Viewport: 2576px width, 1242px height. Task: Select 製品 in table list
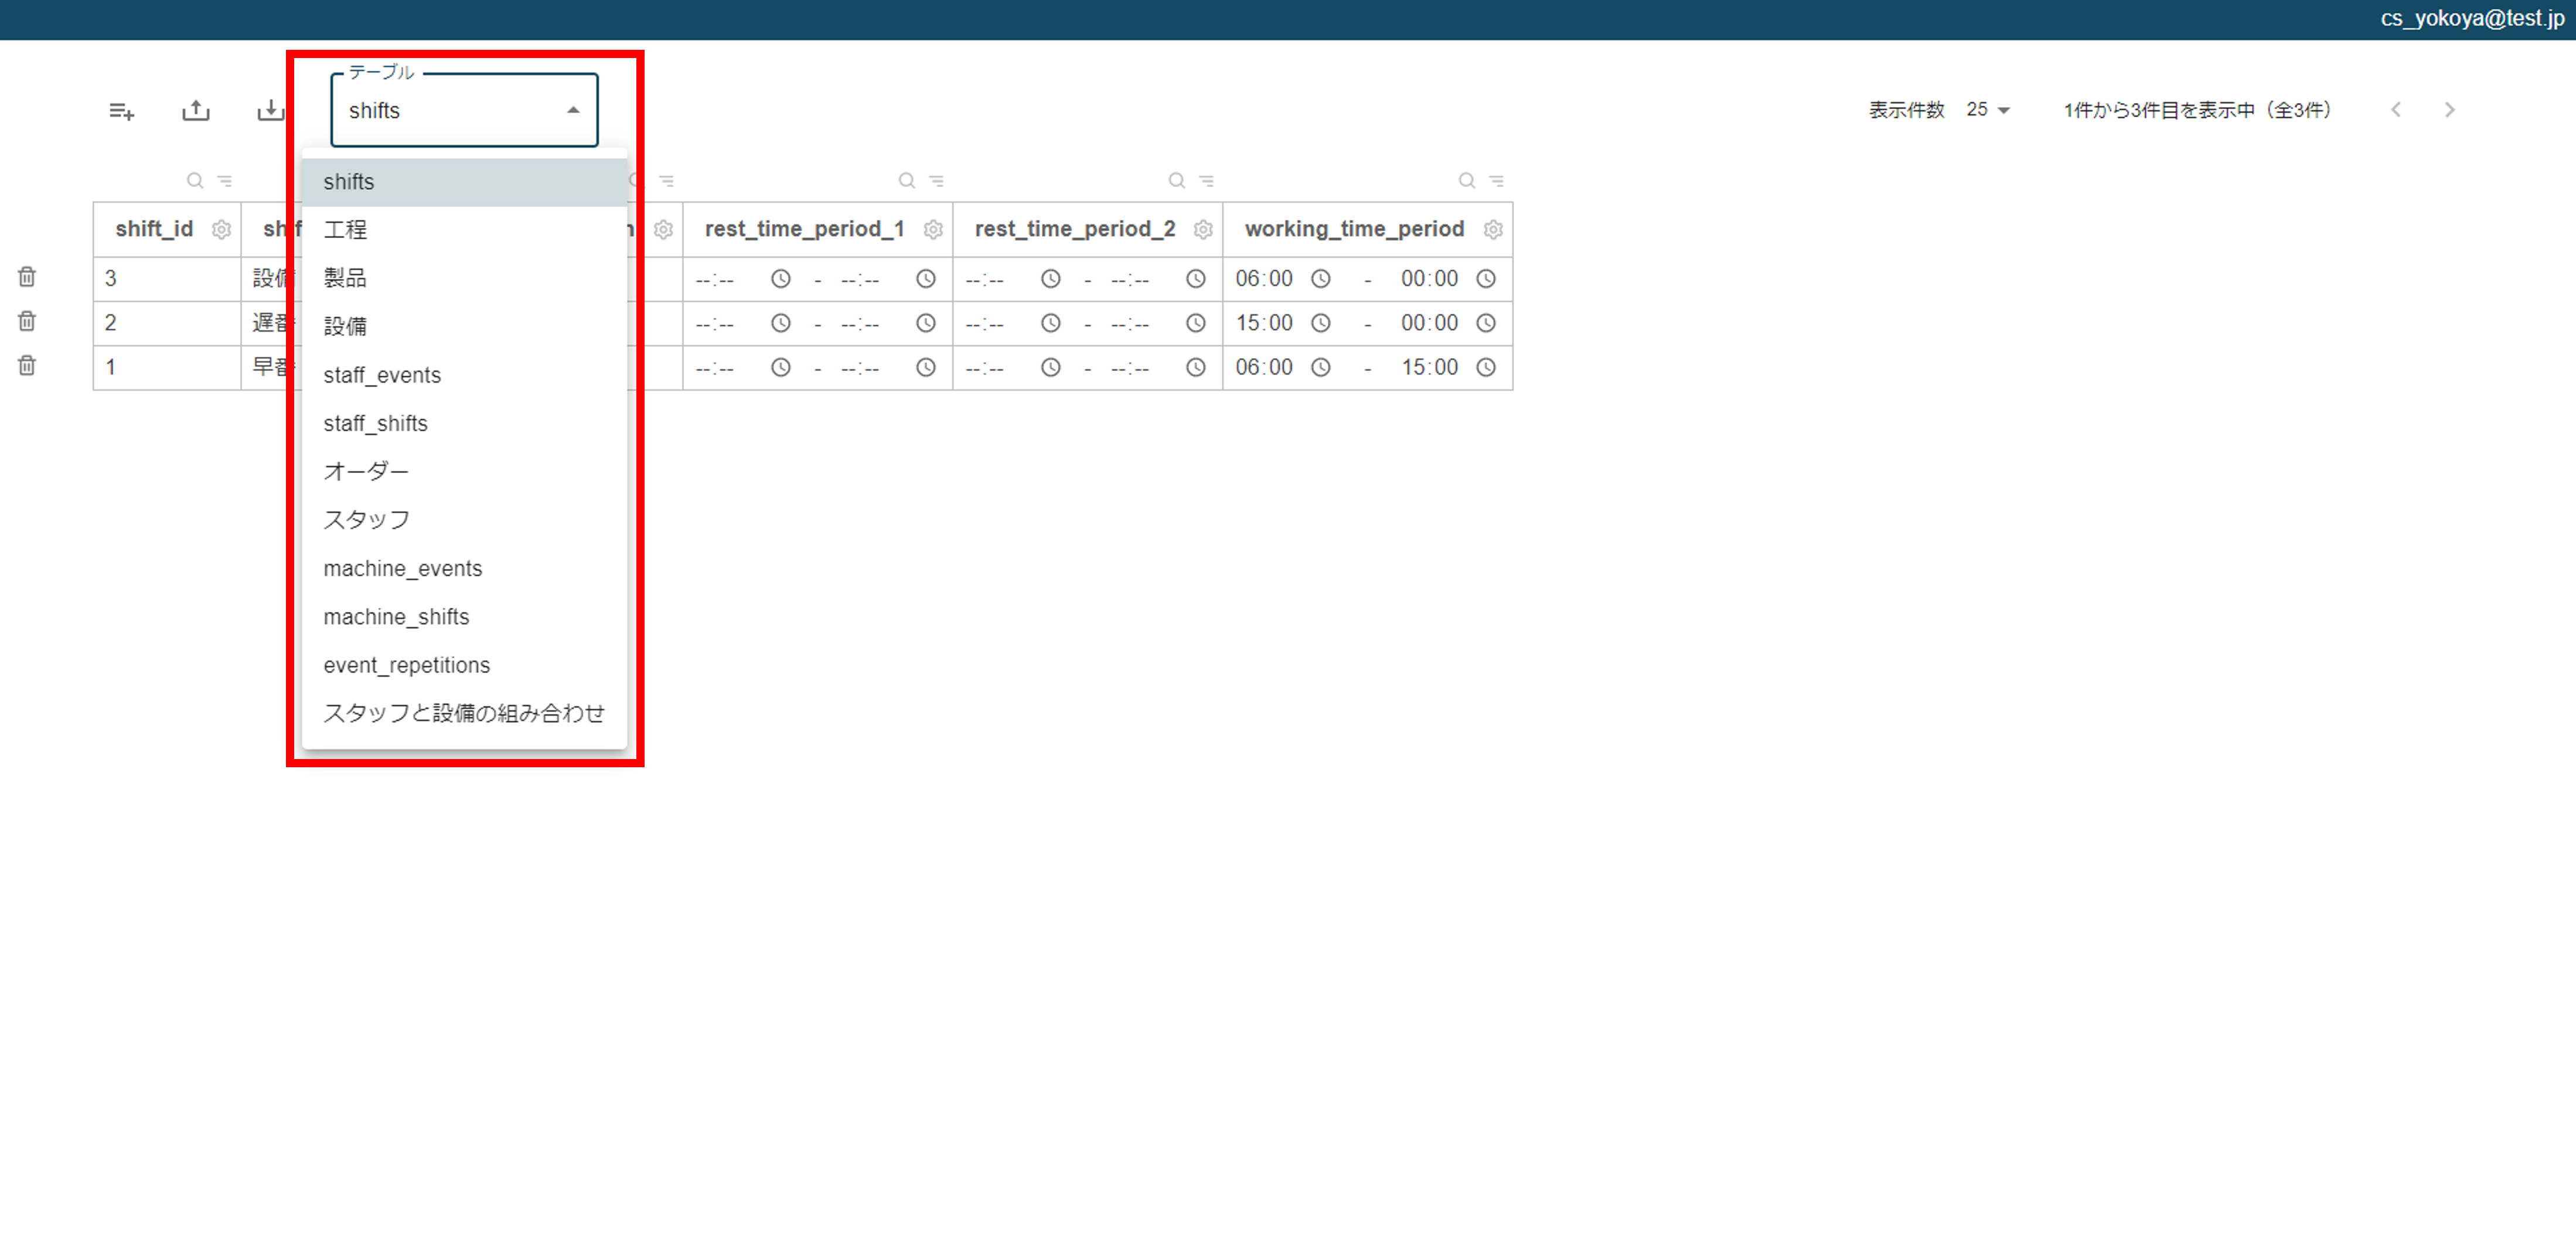click(x=464, y=278)
